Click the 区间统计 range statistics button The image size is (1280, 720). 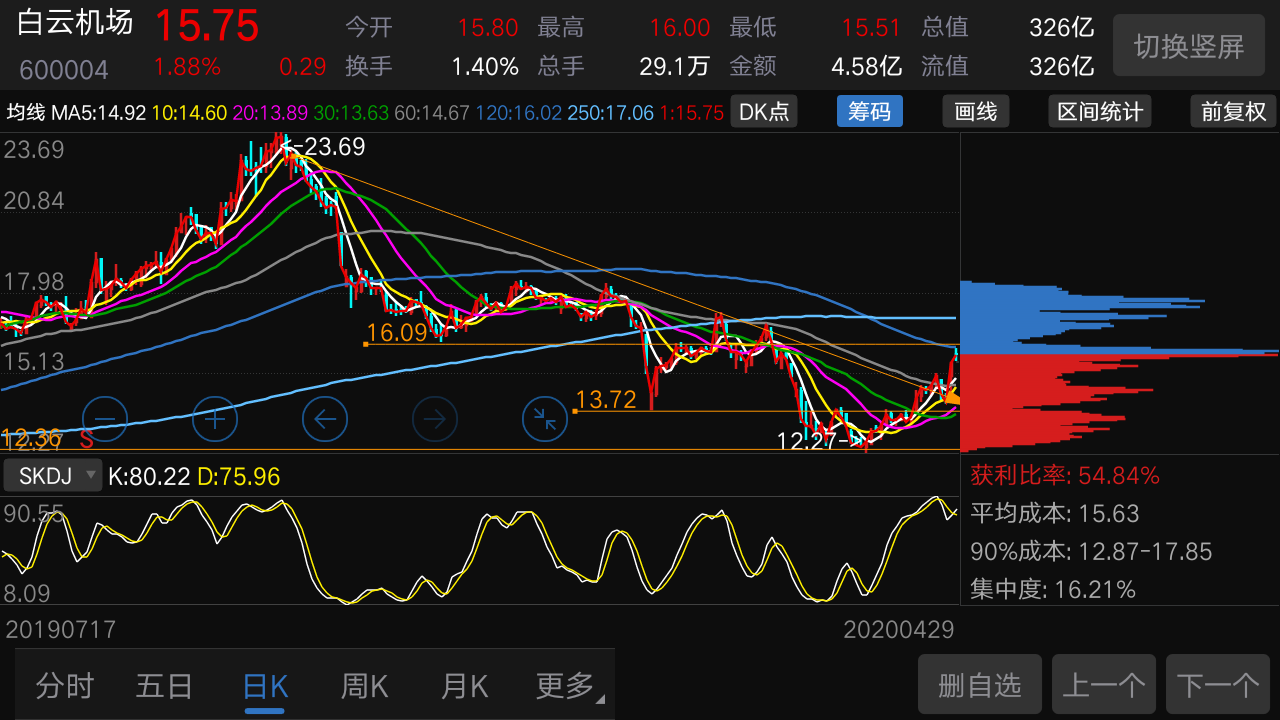point(1100,111)
